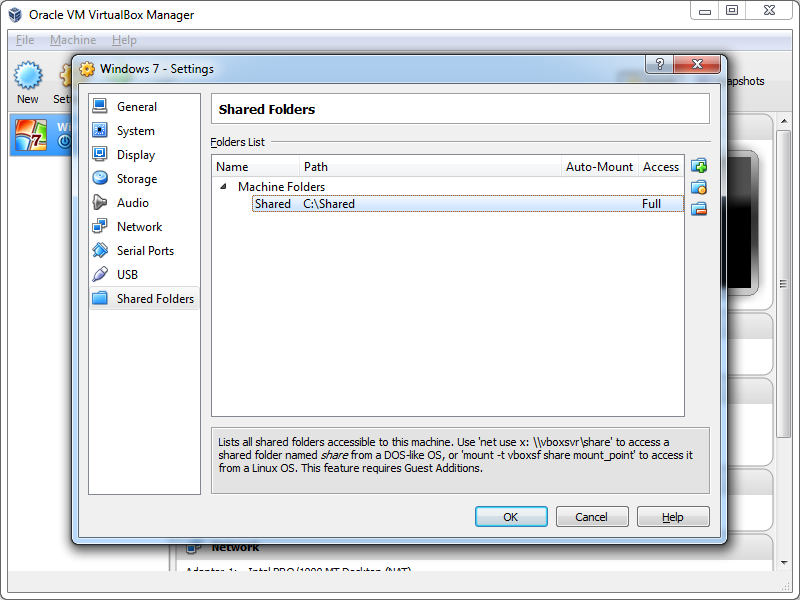800x600 pixels.
Task: Click the Add shared folder icon
Action: (699, 166)
